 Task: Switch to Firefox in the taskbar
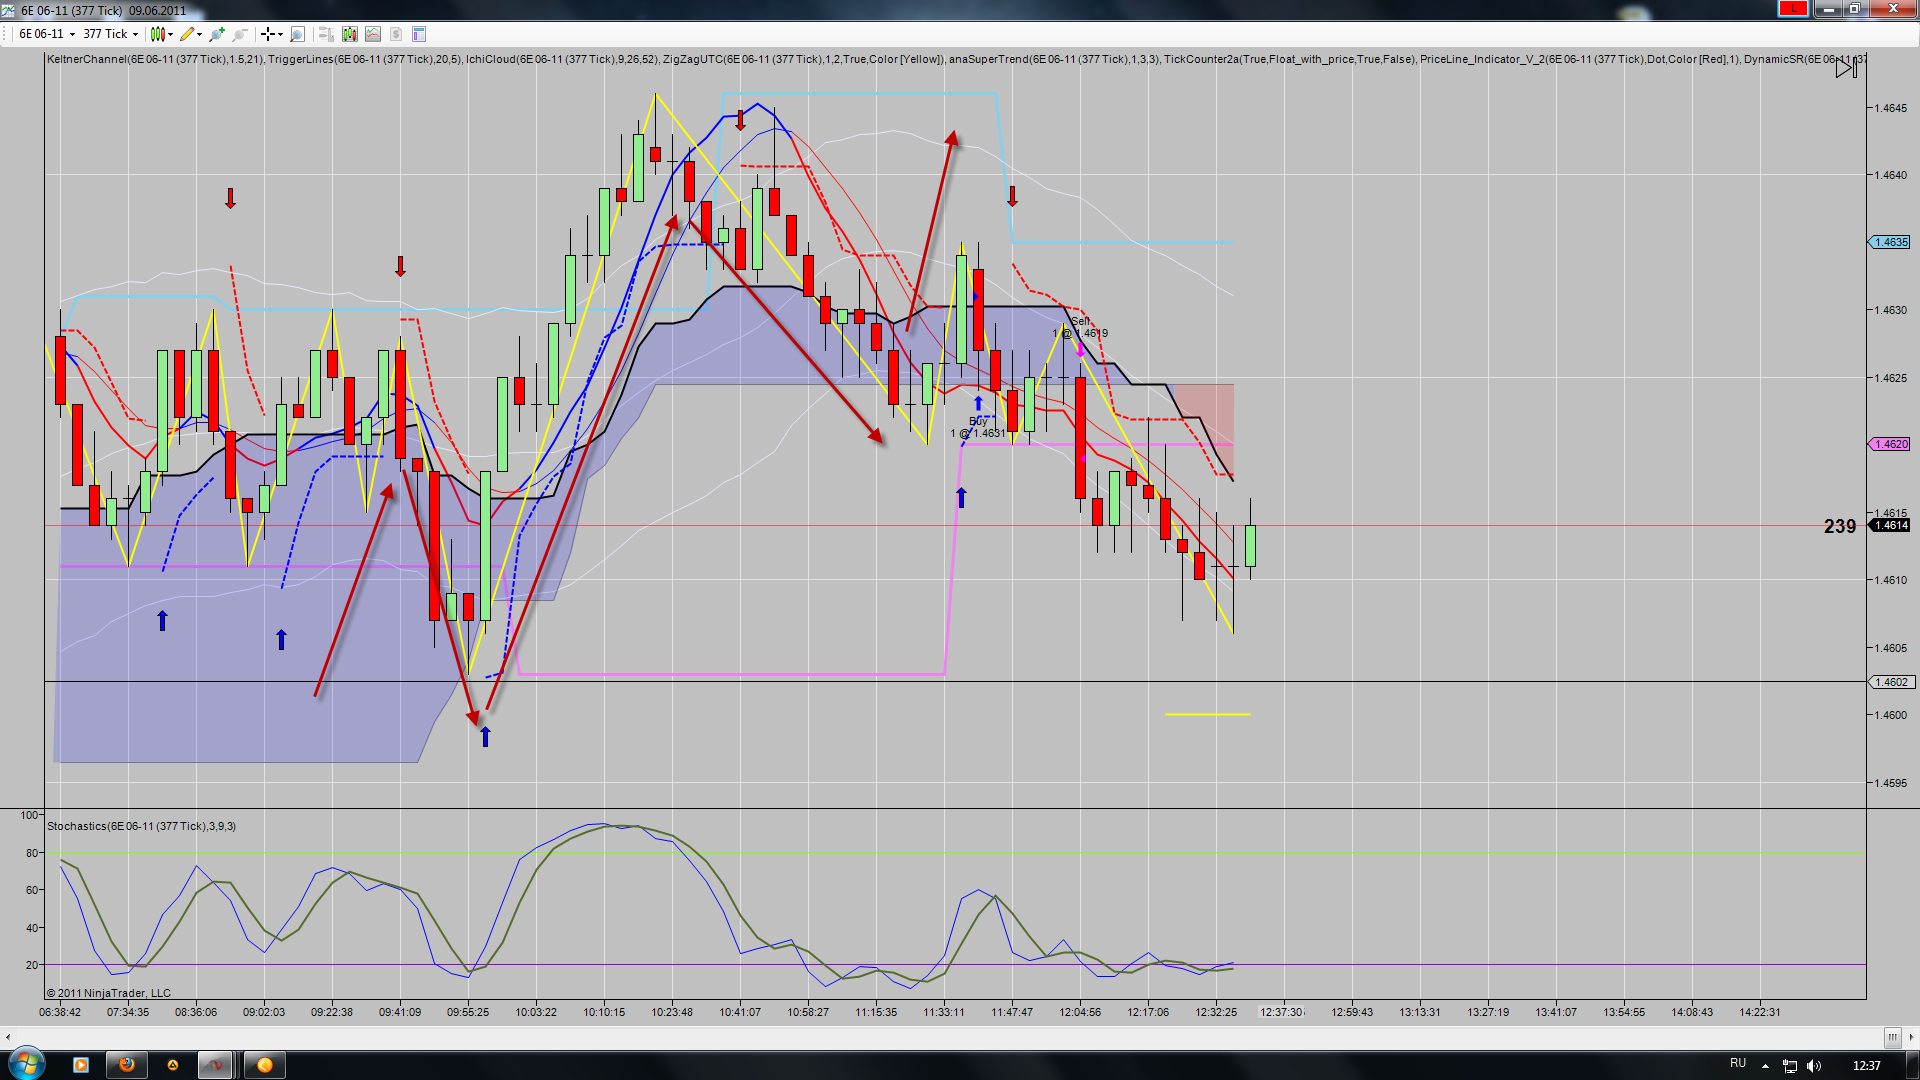pyautogui.click(x=127, y=1065)
